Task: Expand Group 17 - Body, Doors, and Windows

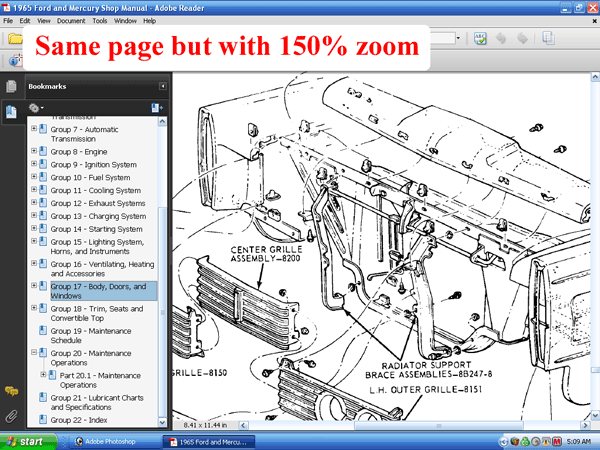Action: 34,285
